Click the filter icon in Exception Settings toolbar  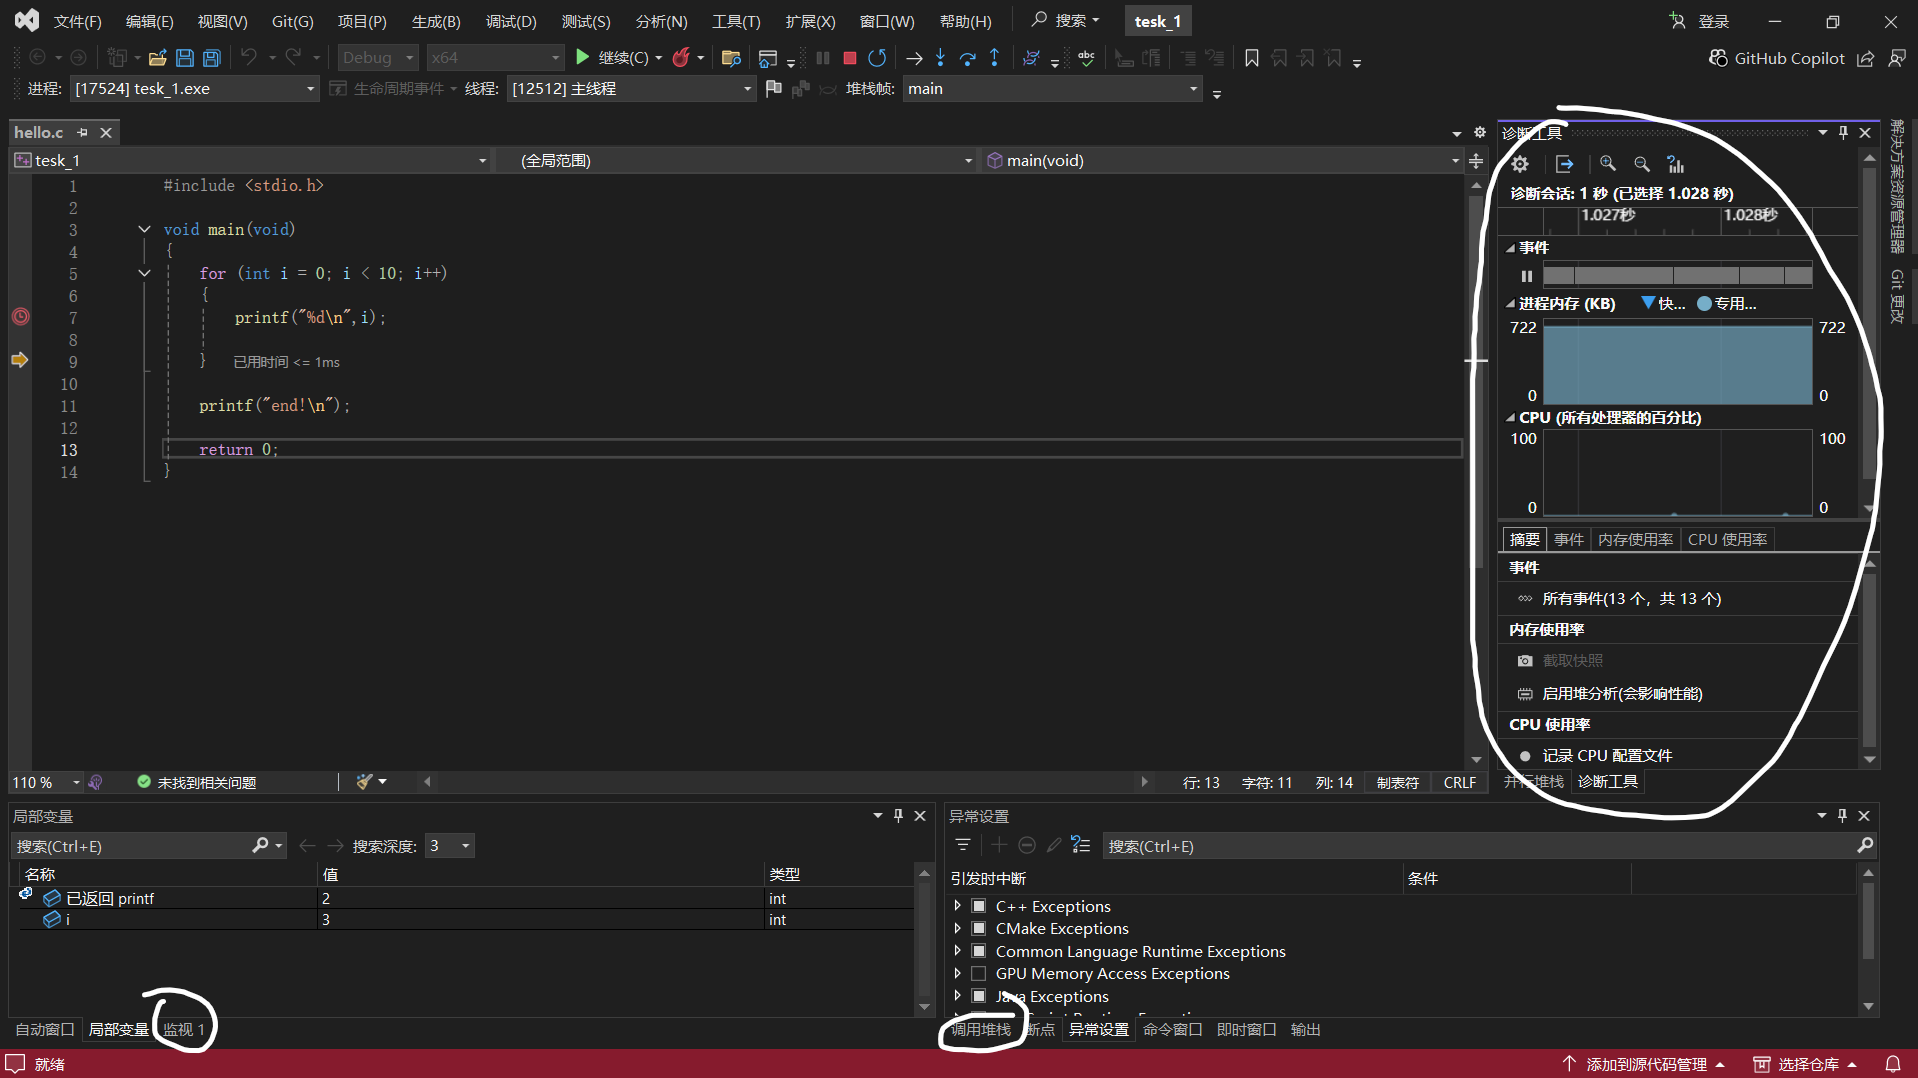pyautogui.click(x=962, y=846)
